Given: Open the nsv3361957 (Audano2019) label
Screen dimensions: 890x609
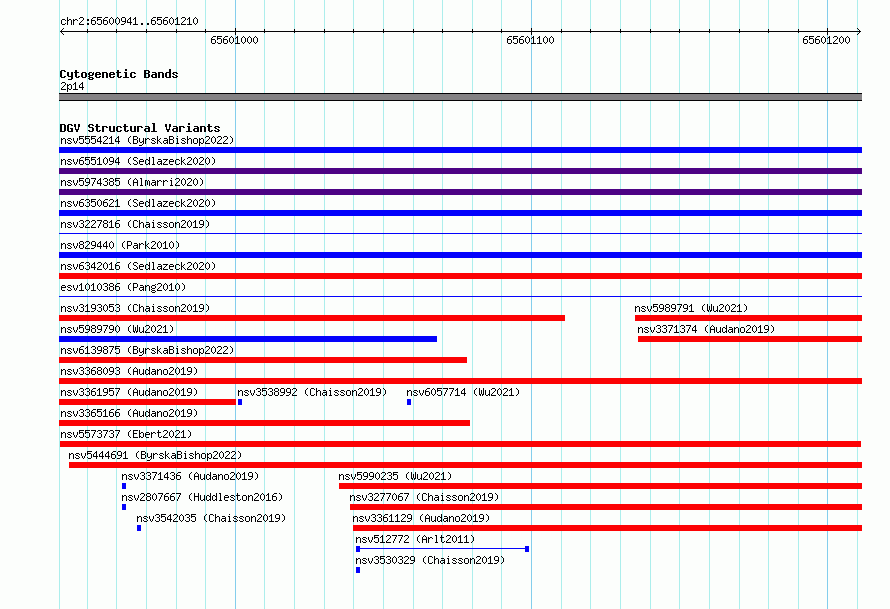Looking at the screenshot, I should coord(129,392).
